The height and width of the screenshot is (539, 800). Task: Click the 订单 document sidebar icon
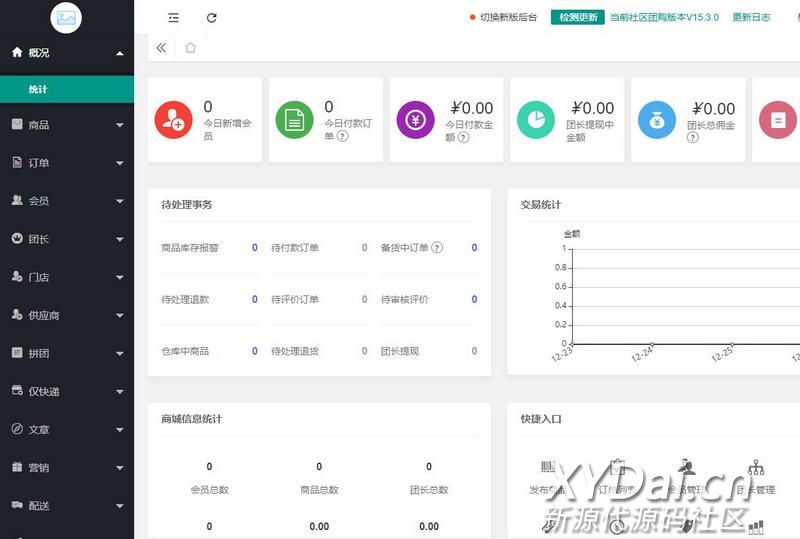17,162
